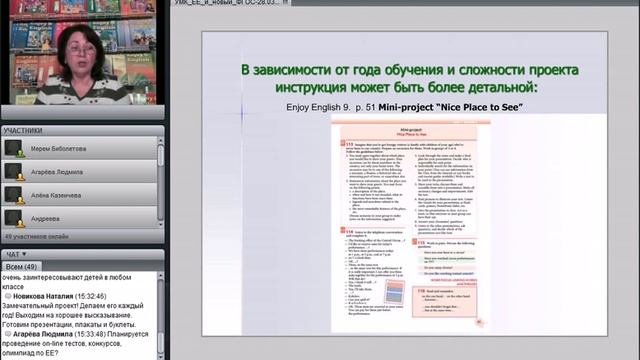Viewport: 640px width, 360px height.
Task: Click Агарёва Людмила chat sender name
Action: [x=43, y=334]
